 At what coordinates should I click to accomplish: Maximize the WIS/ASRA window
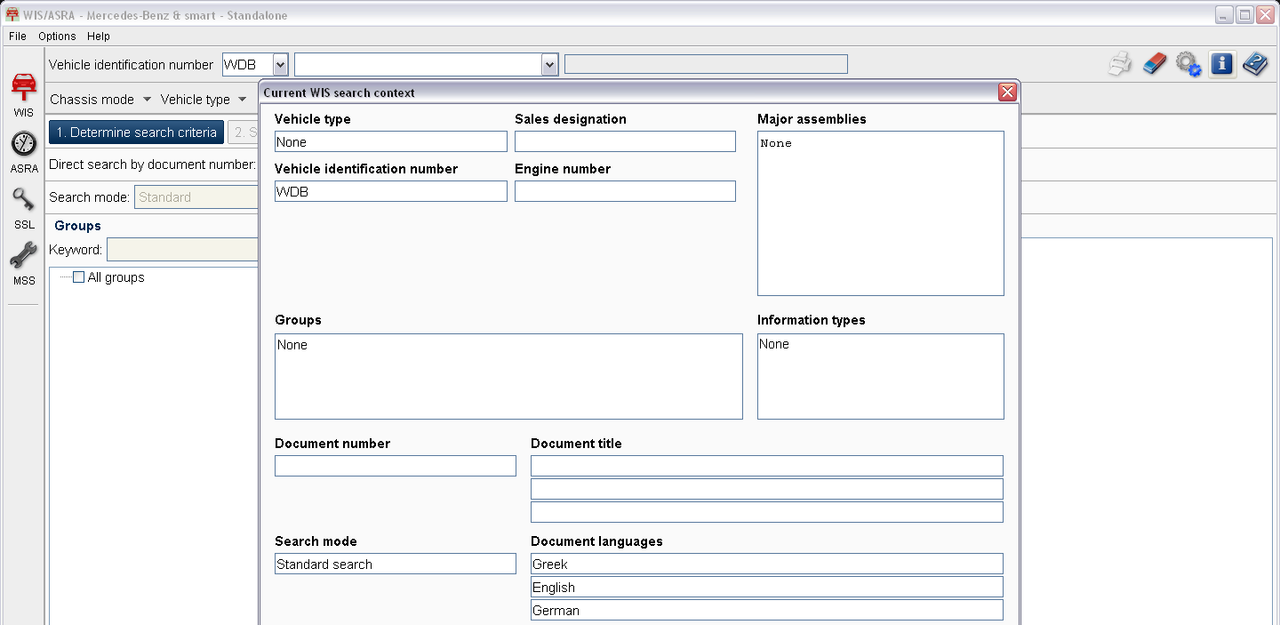[1245, 15]
